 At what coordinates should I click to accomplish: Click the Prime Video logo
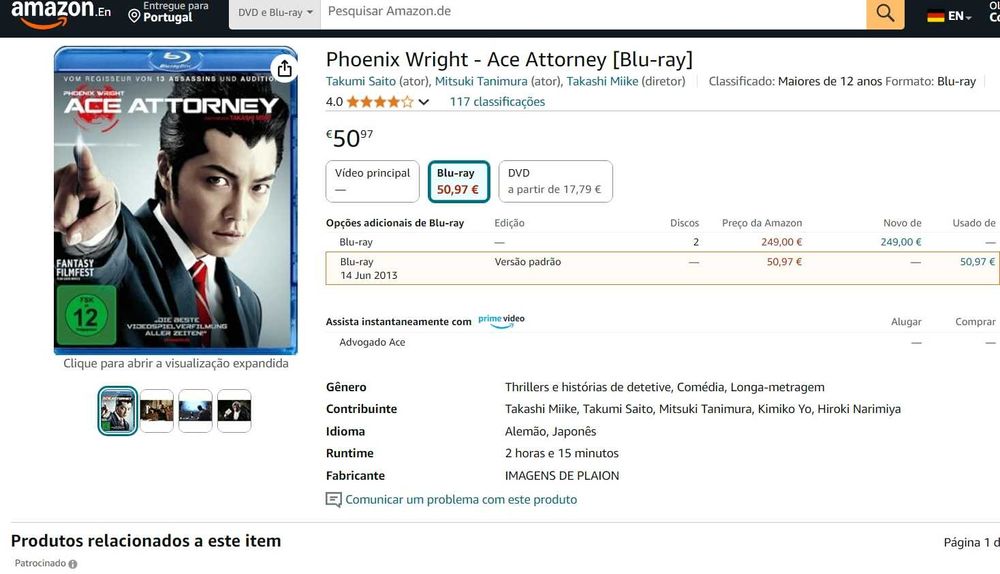(501, 321)
